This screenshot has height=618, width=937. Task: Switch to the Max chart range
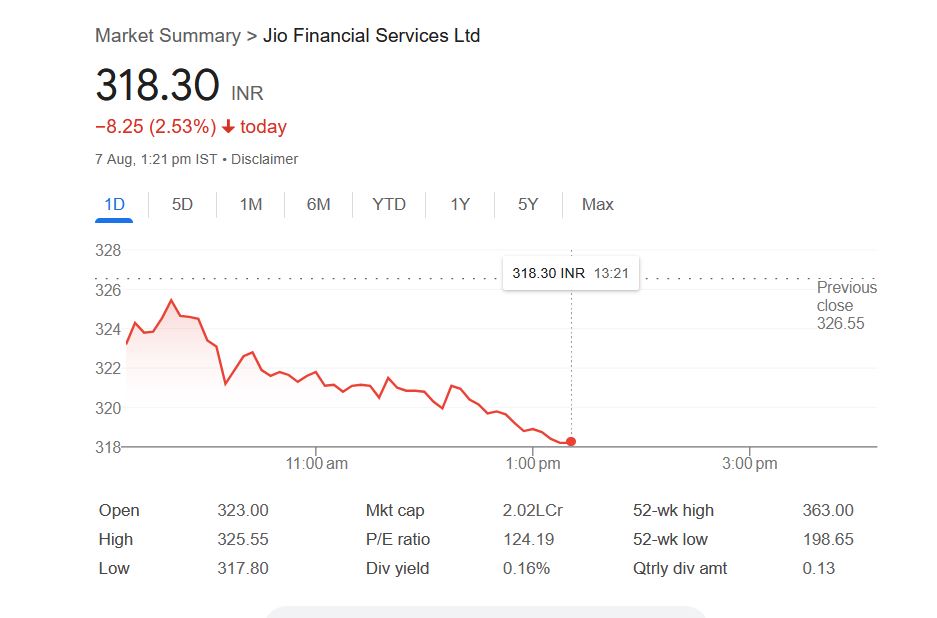coord(597,205)
